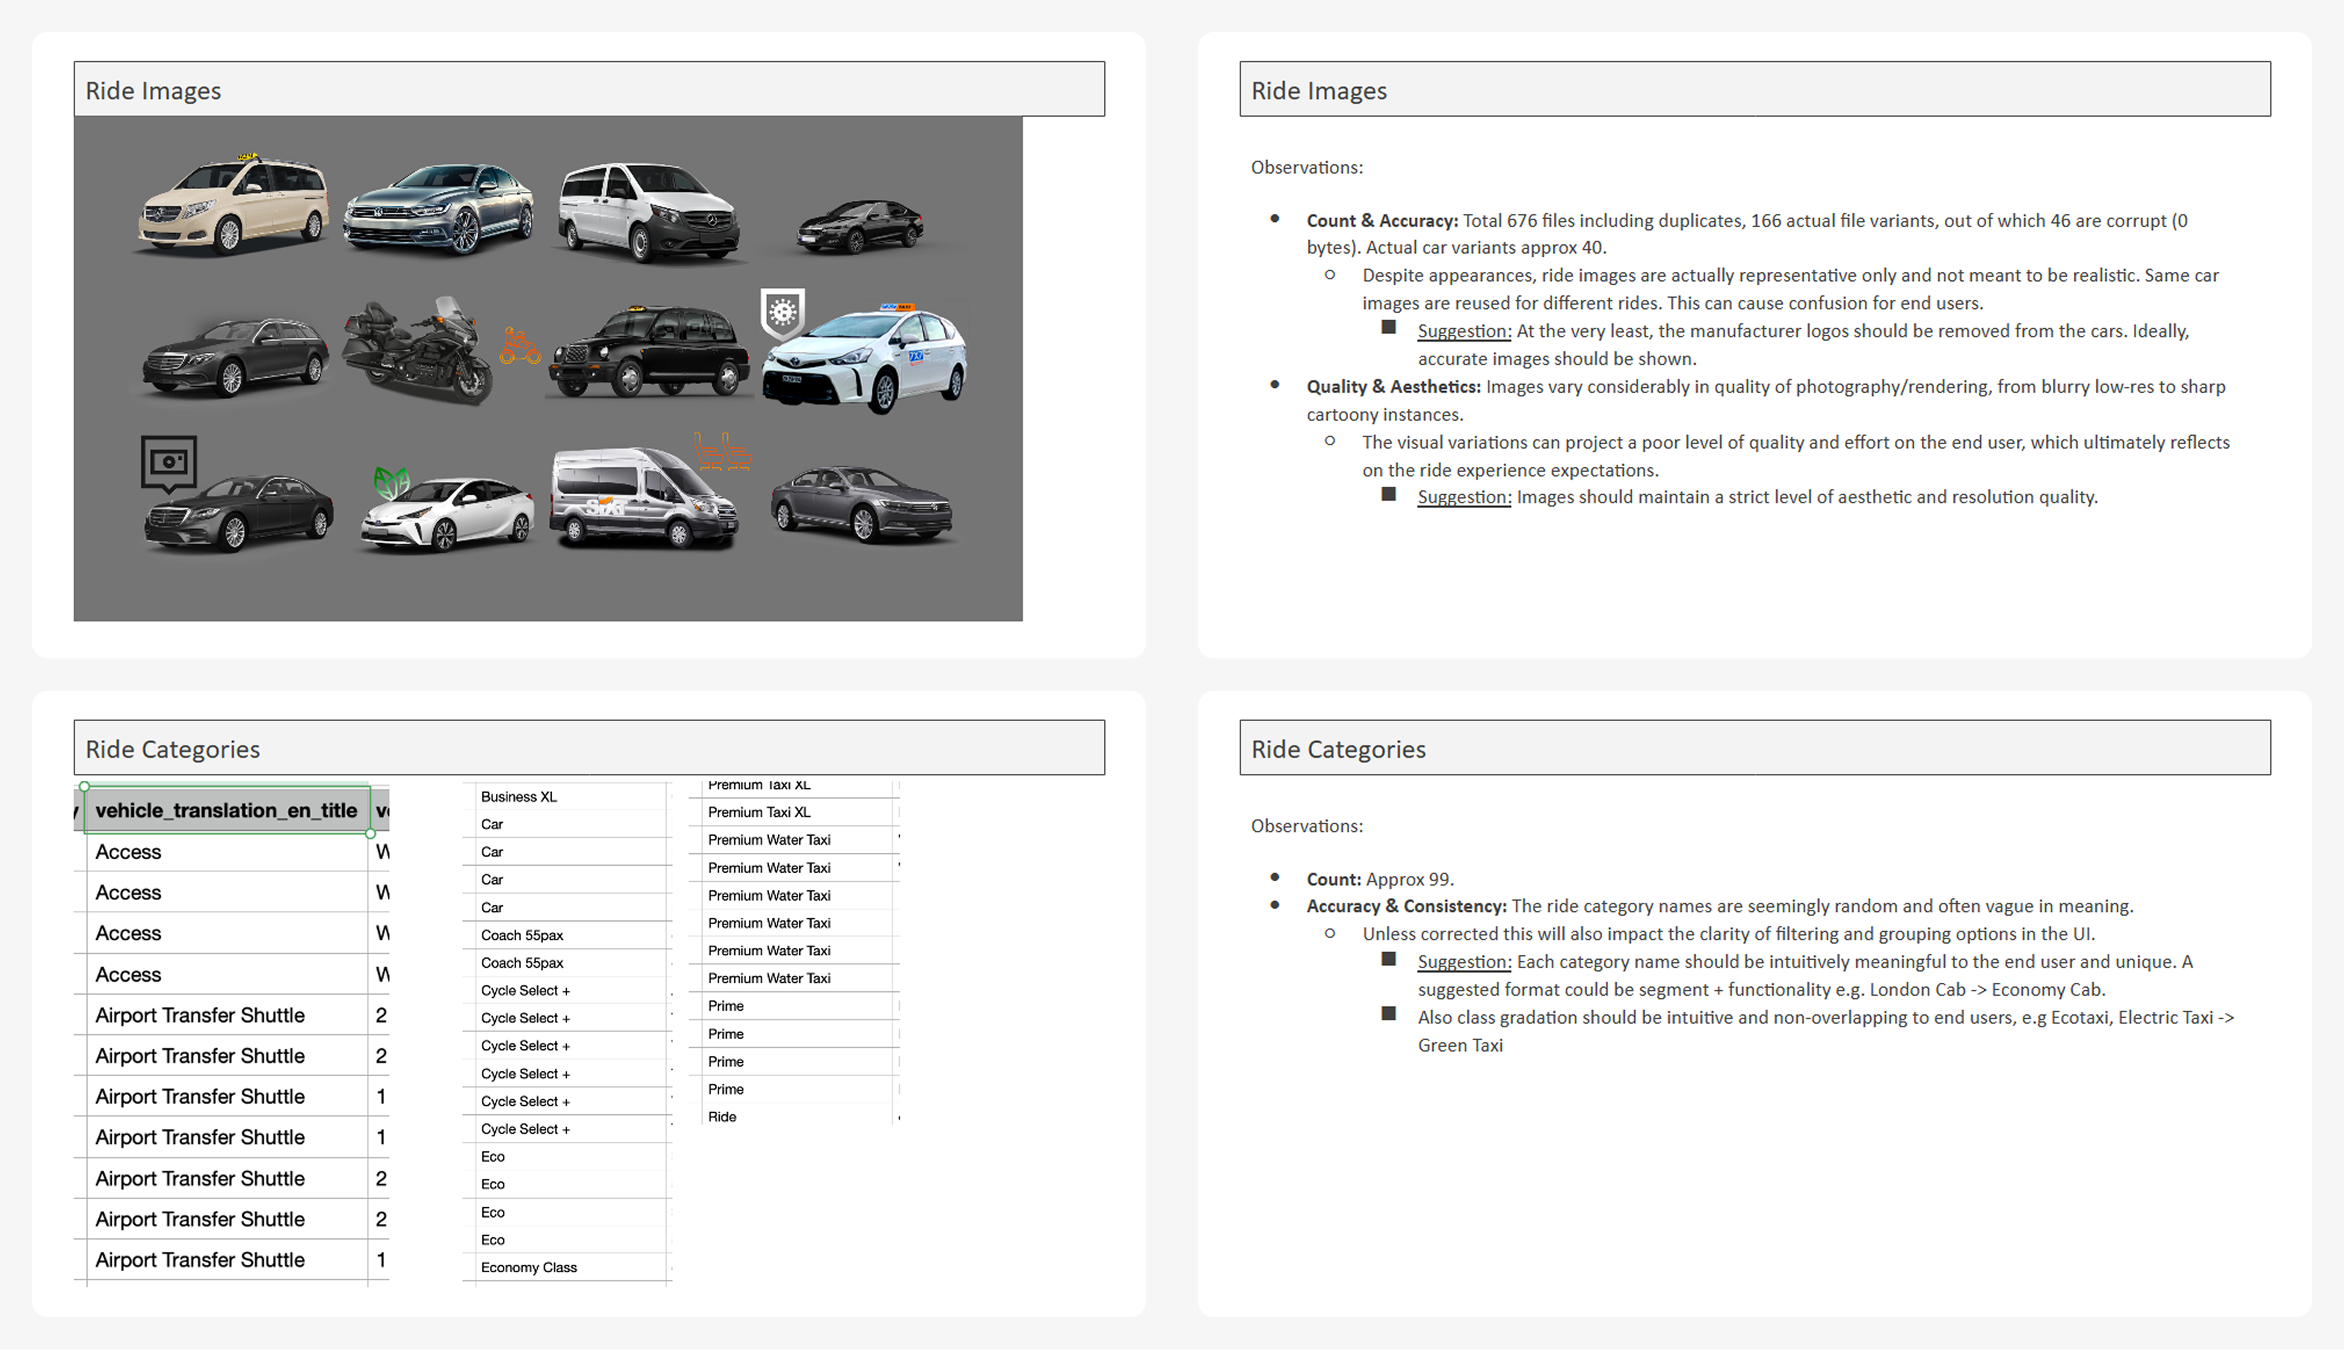The image size is (2344, 1350).
Task: Select the black motorcycle image
Action: pyautogui.click(x=418, y=352)
